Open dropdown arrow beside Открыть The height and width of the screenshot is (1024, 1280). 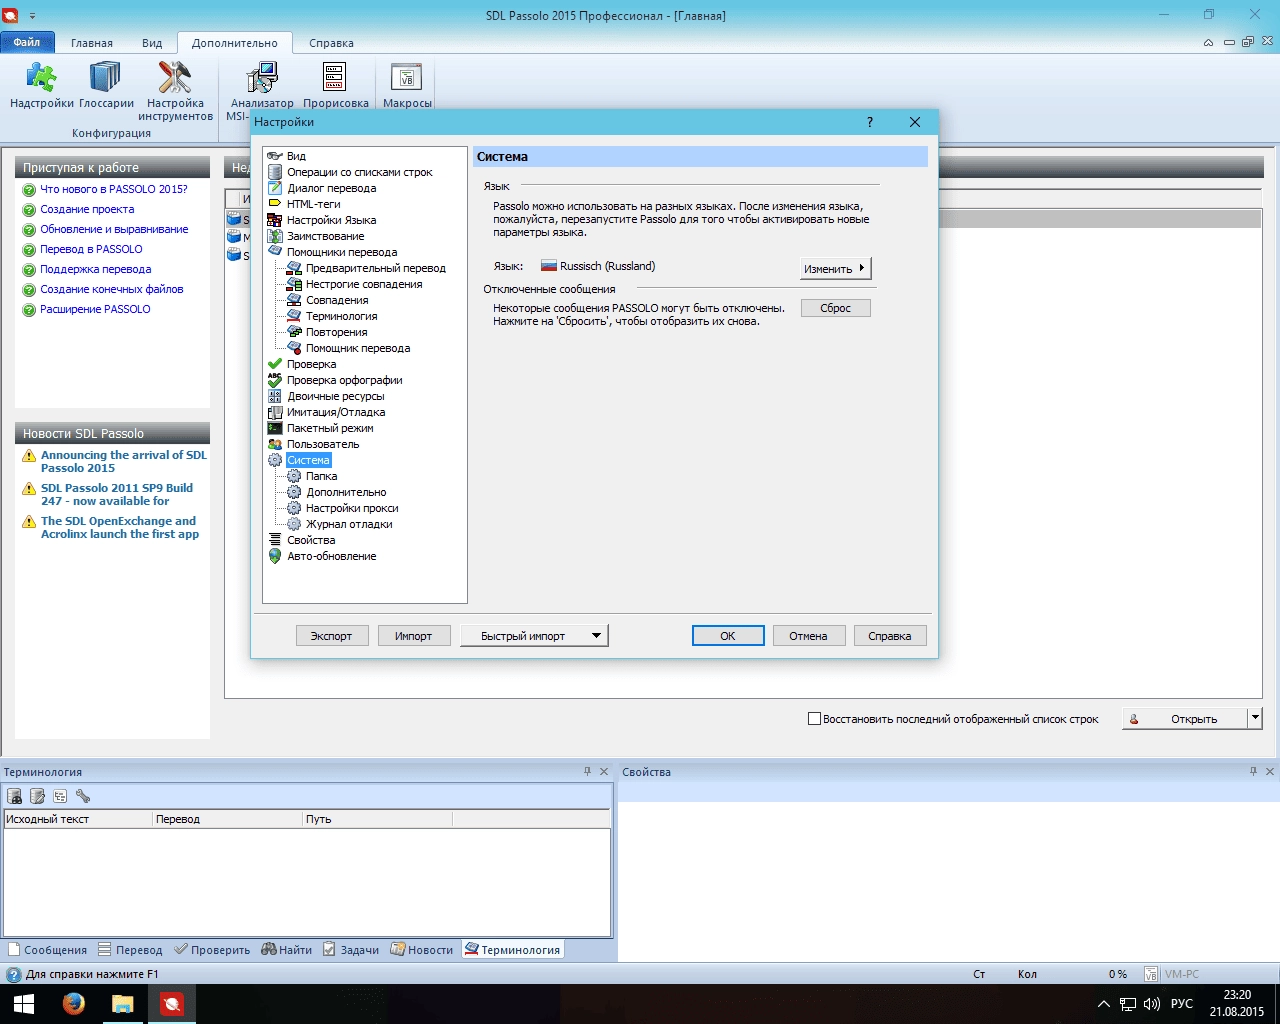(x=1255, y=718)
